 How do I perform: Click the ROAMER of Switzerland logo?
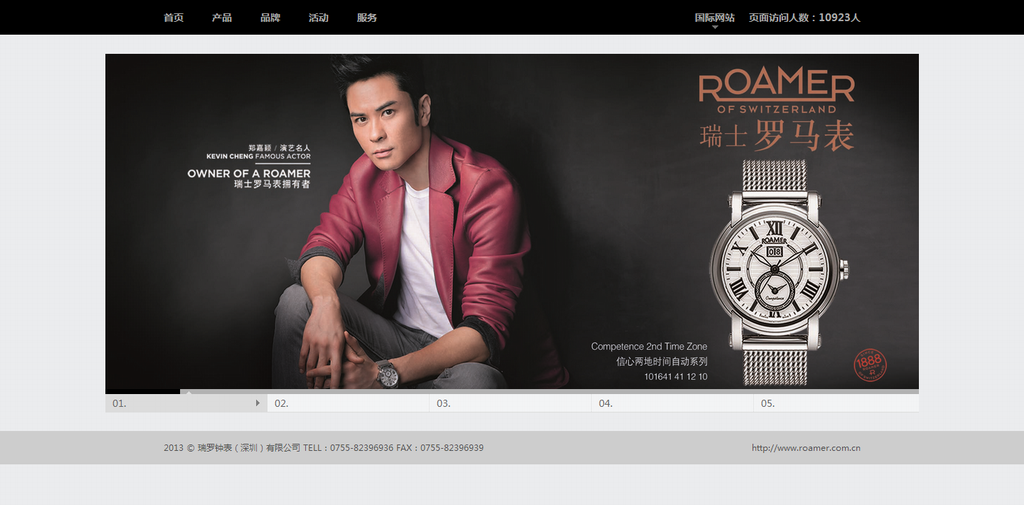(776, 91)
